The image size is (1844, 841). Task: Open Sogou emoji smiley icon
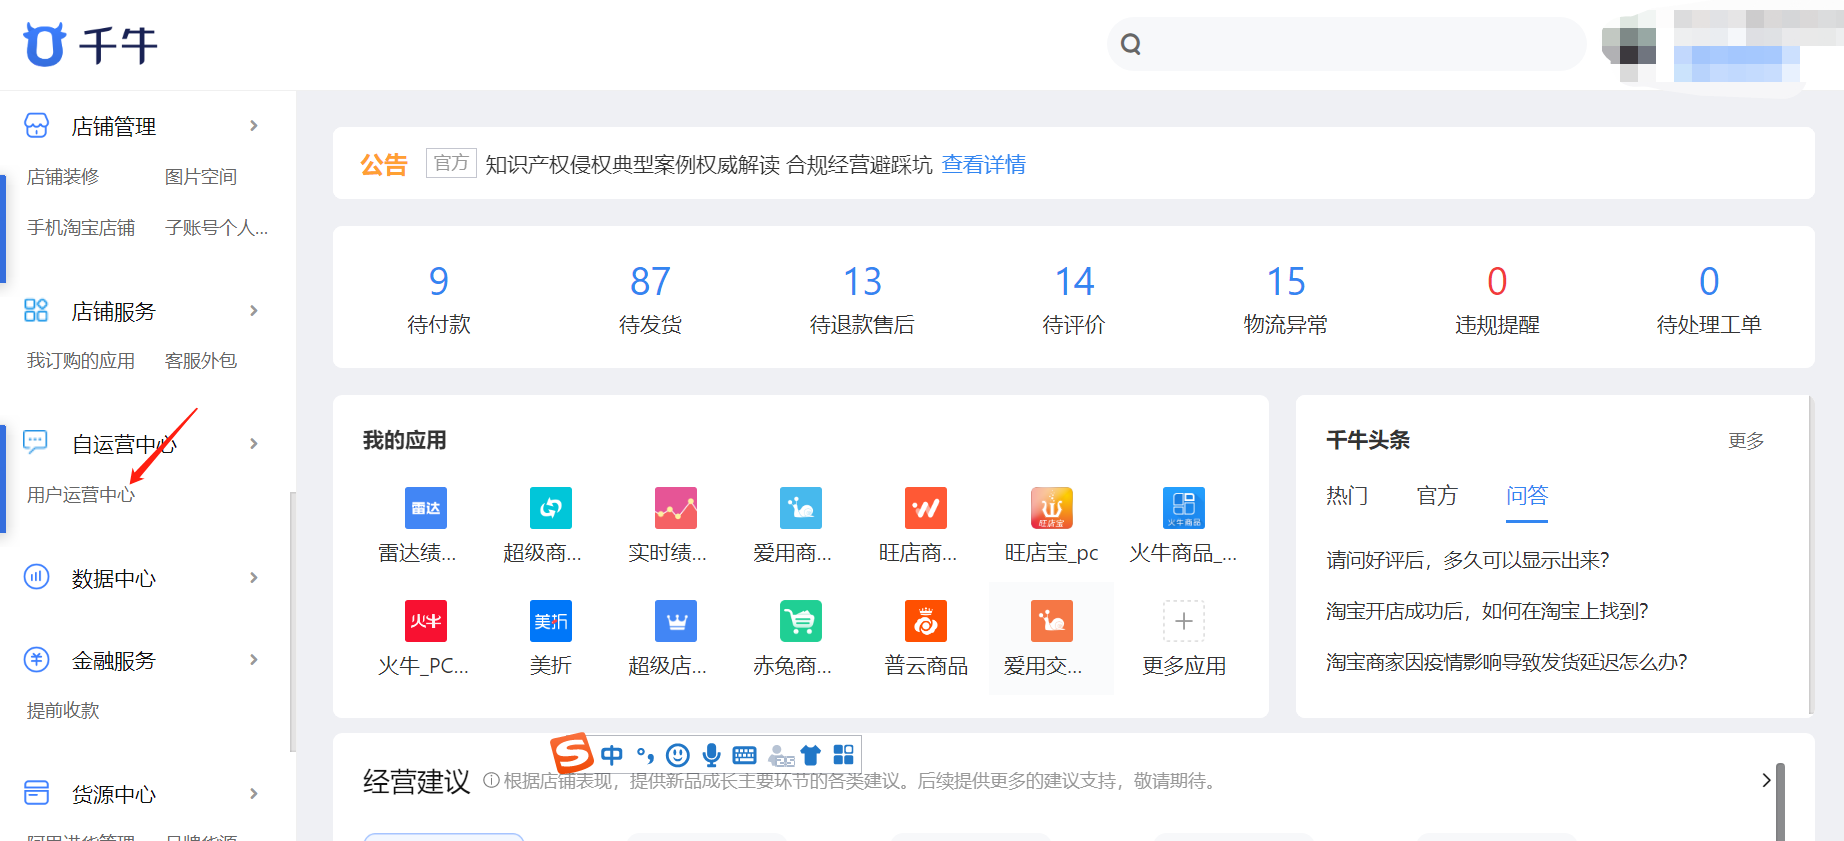point(678,755)
